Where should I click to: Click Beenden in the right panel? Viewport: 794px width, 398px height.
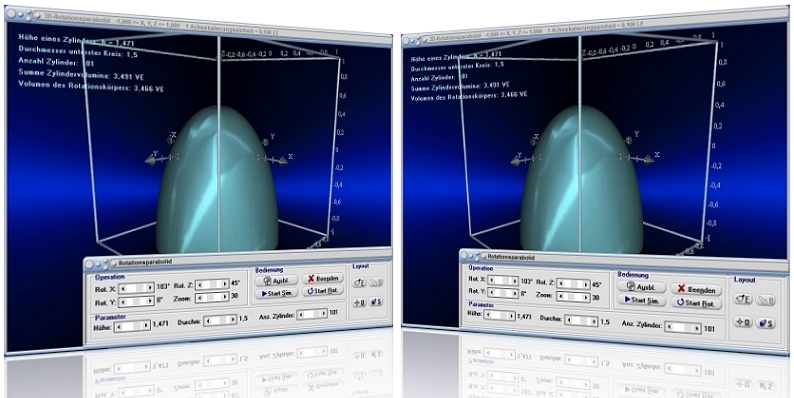(696, 290)
